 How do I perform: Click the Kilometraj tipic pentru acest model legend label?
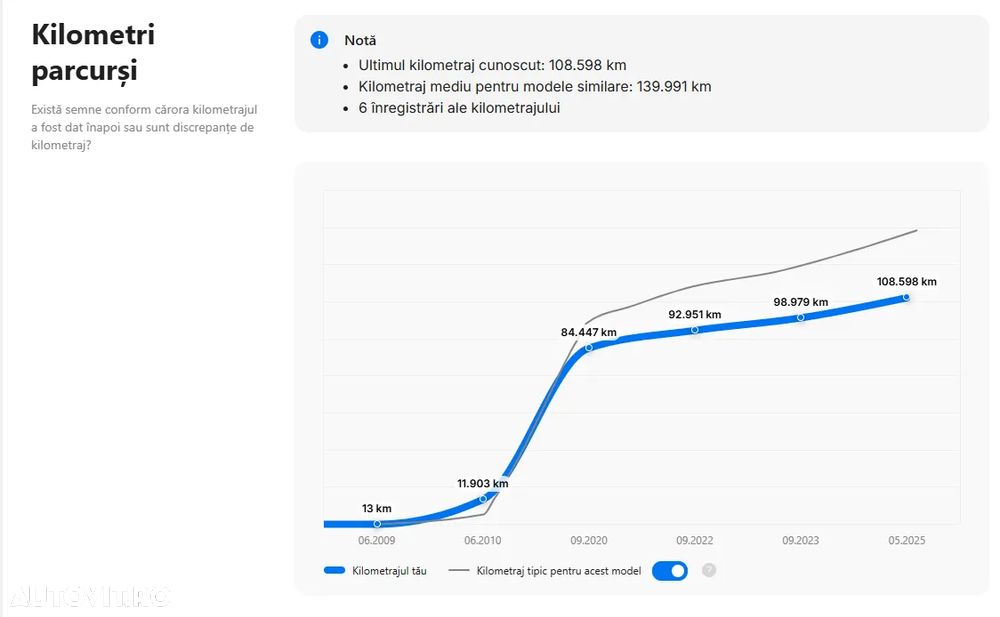tap(558, 571)
